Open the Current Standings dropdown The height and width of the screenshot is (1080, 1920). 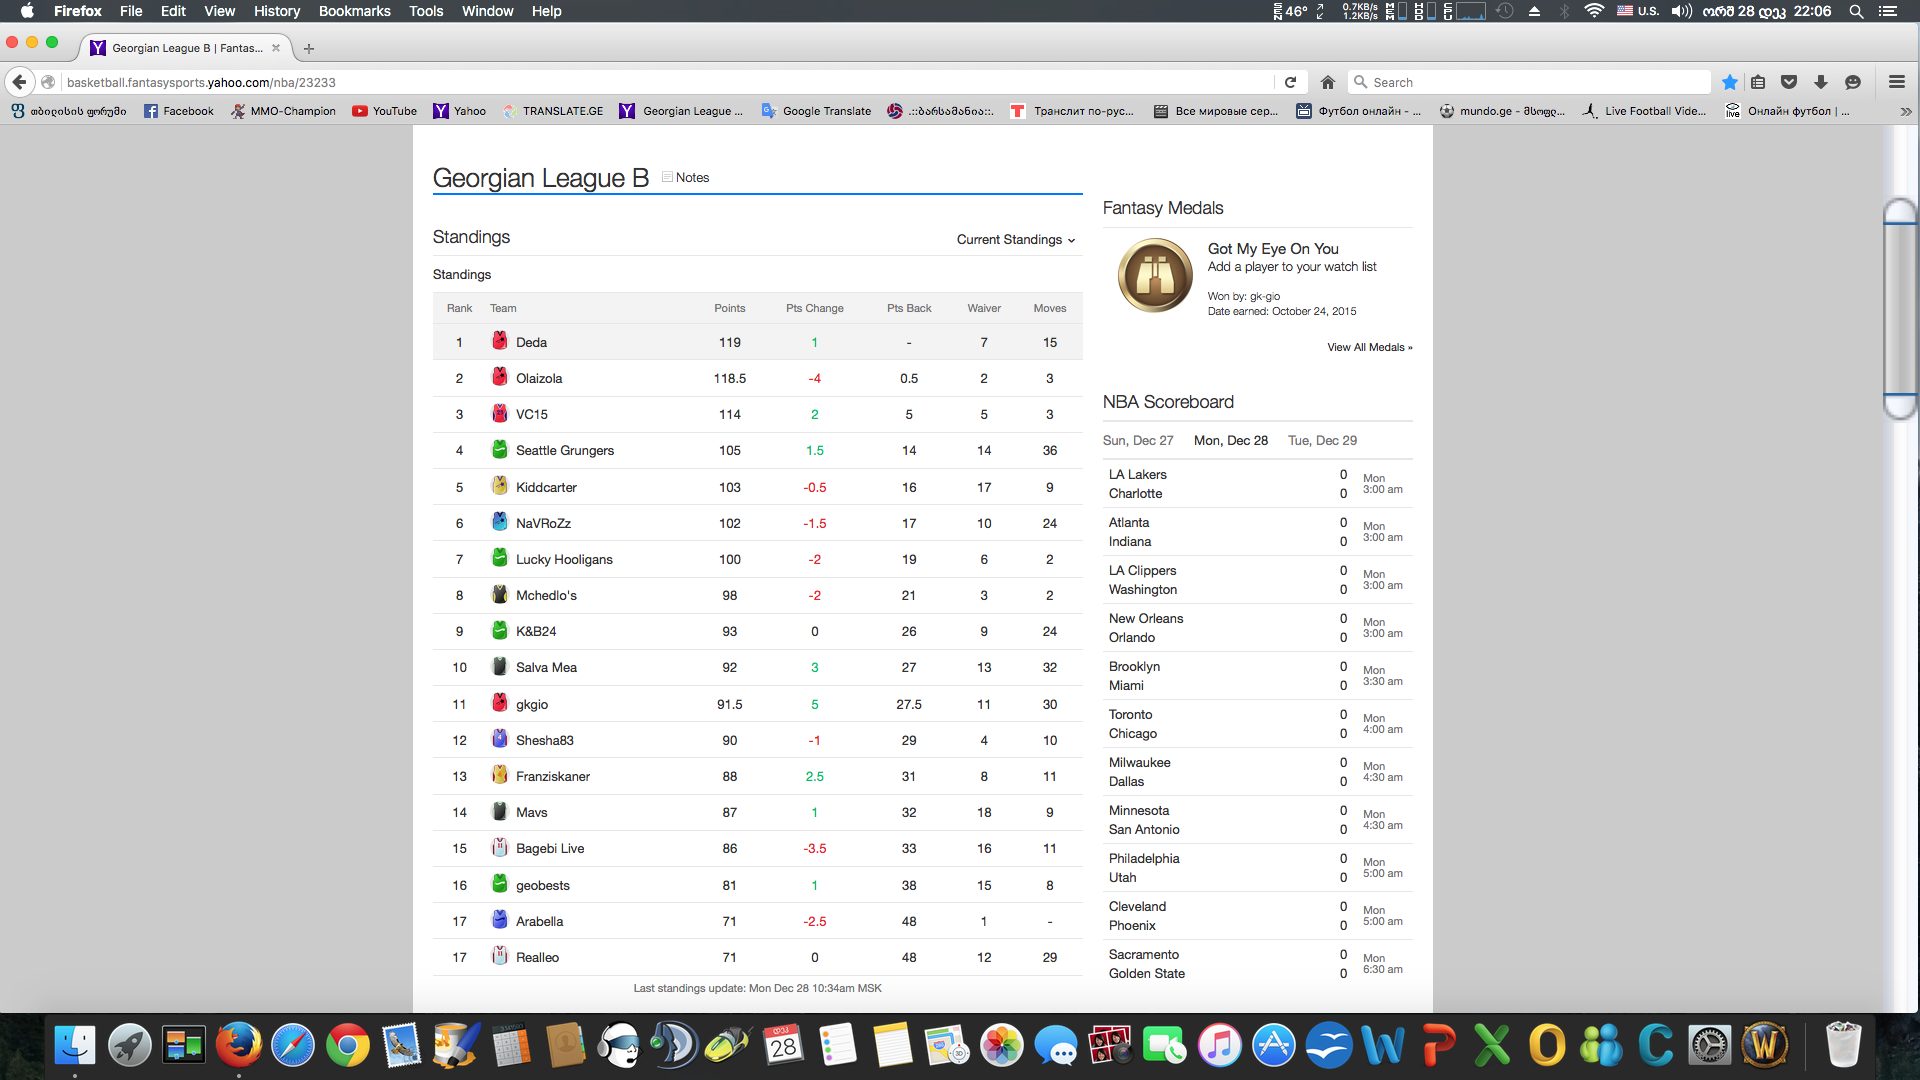pos(1014,240)
